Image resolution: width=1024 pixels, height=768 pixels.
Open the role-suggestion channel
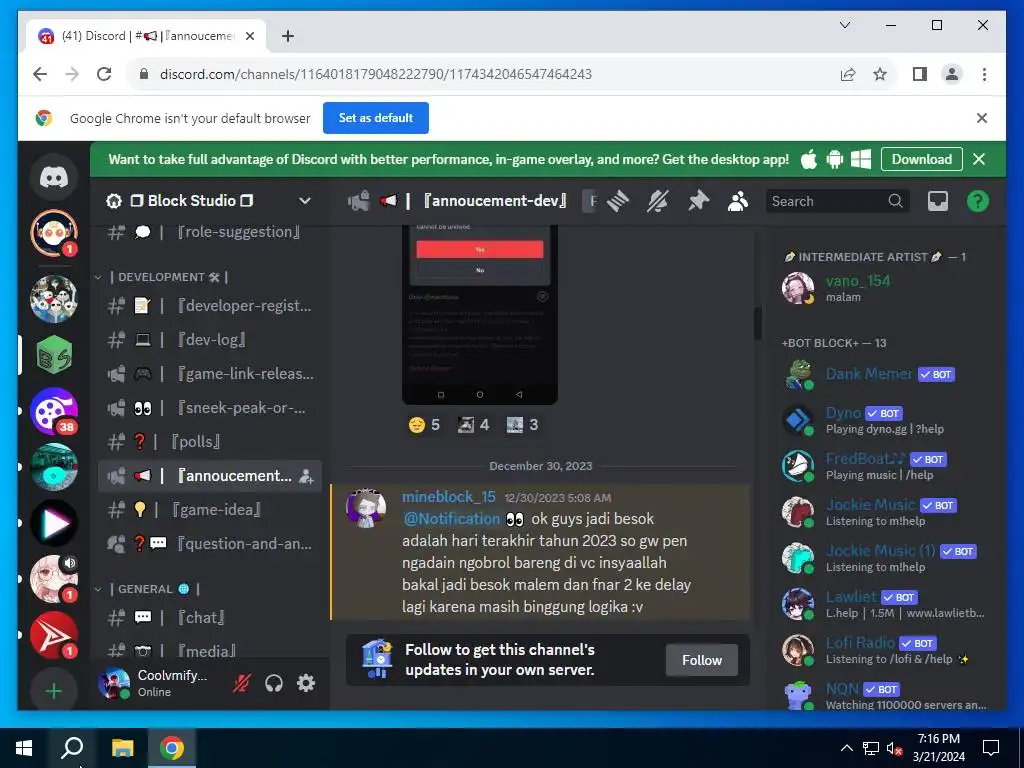pyautogui.click(x=210, y=232)
